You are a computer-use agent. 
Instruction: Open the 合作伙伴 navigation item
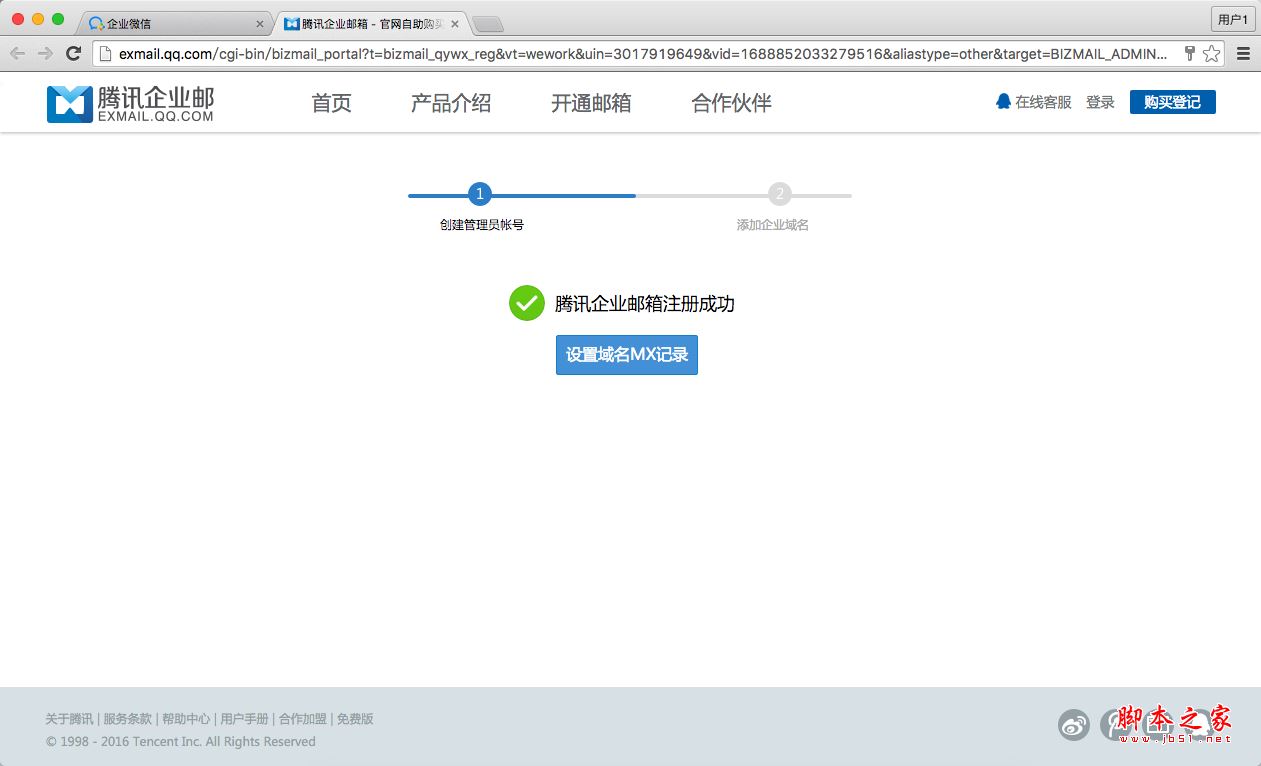pyautogui.click(x=729, y=103)
